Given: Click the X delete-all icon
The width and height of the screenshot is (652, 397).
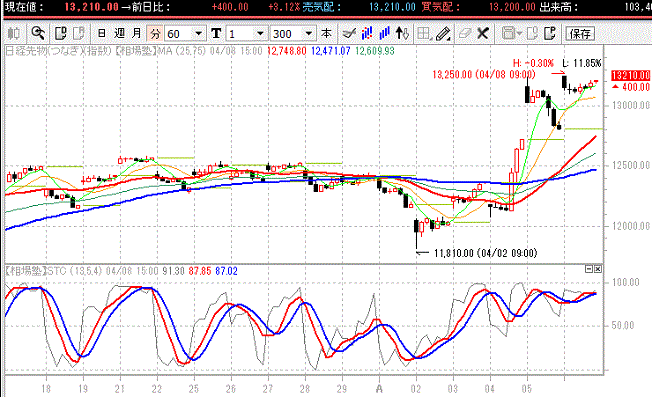Looking at the screenshot, I should (x=483, y=33).
